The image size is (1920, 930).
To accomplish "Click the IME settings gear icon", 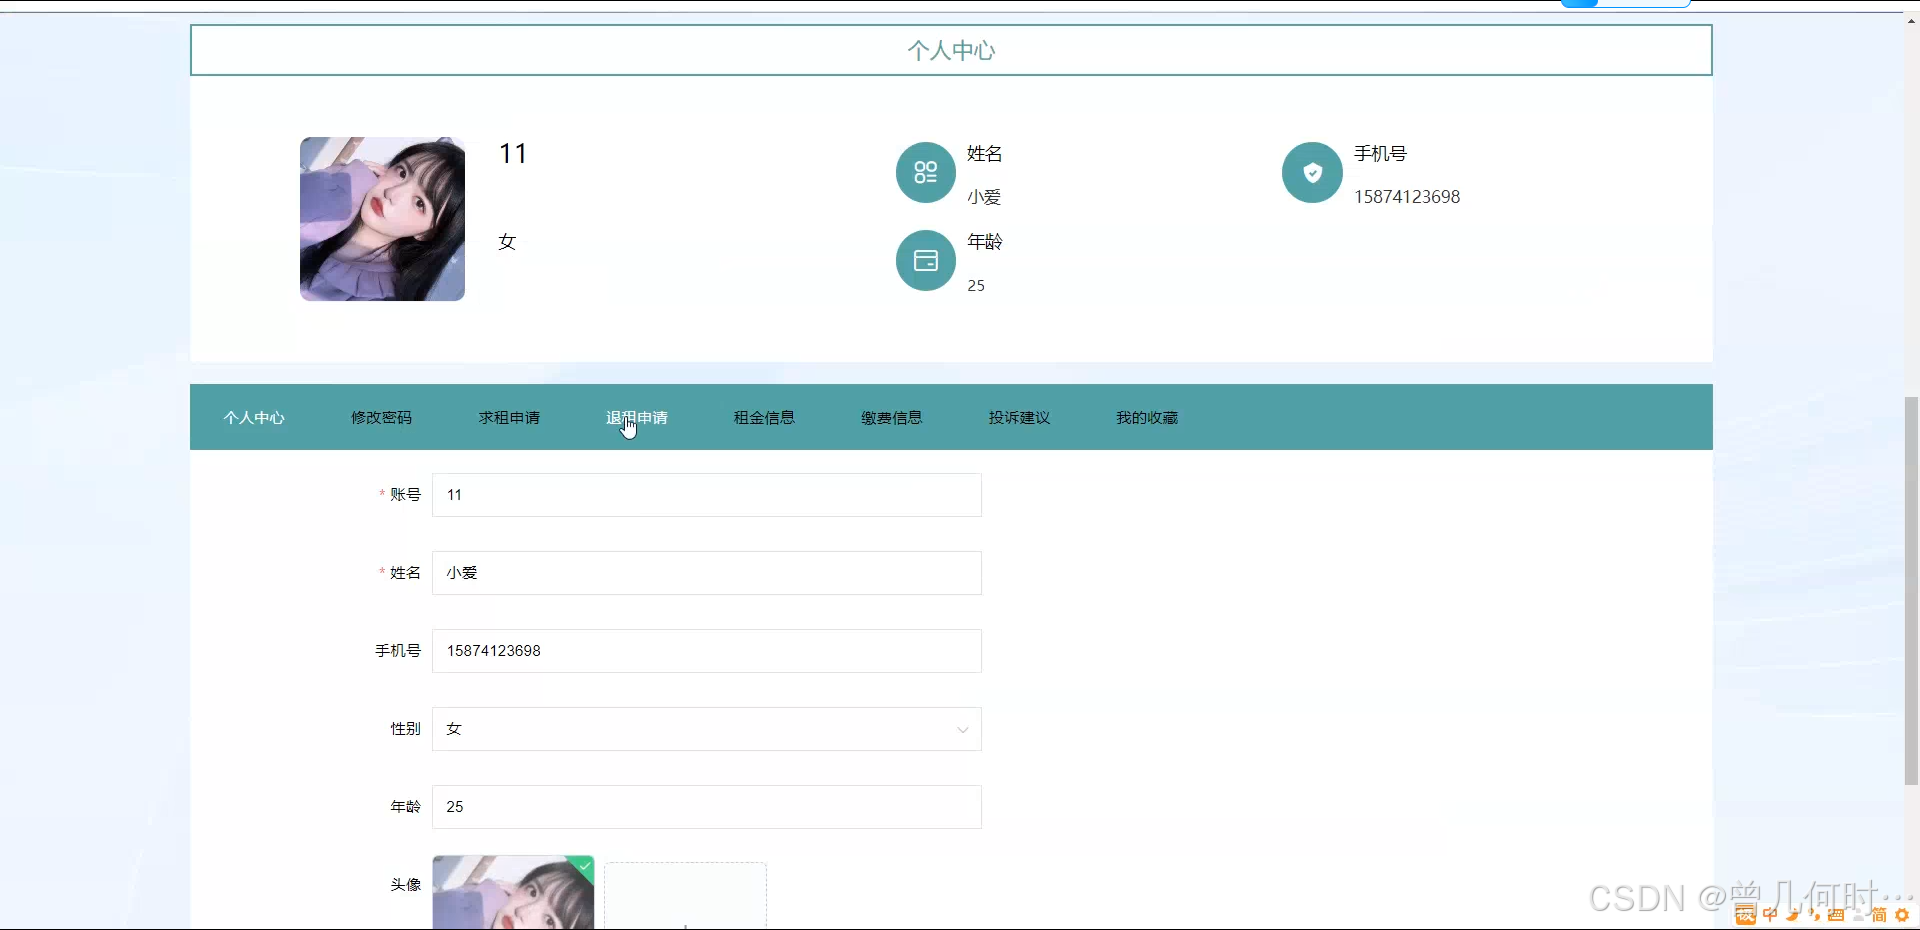I will 1902,915.
